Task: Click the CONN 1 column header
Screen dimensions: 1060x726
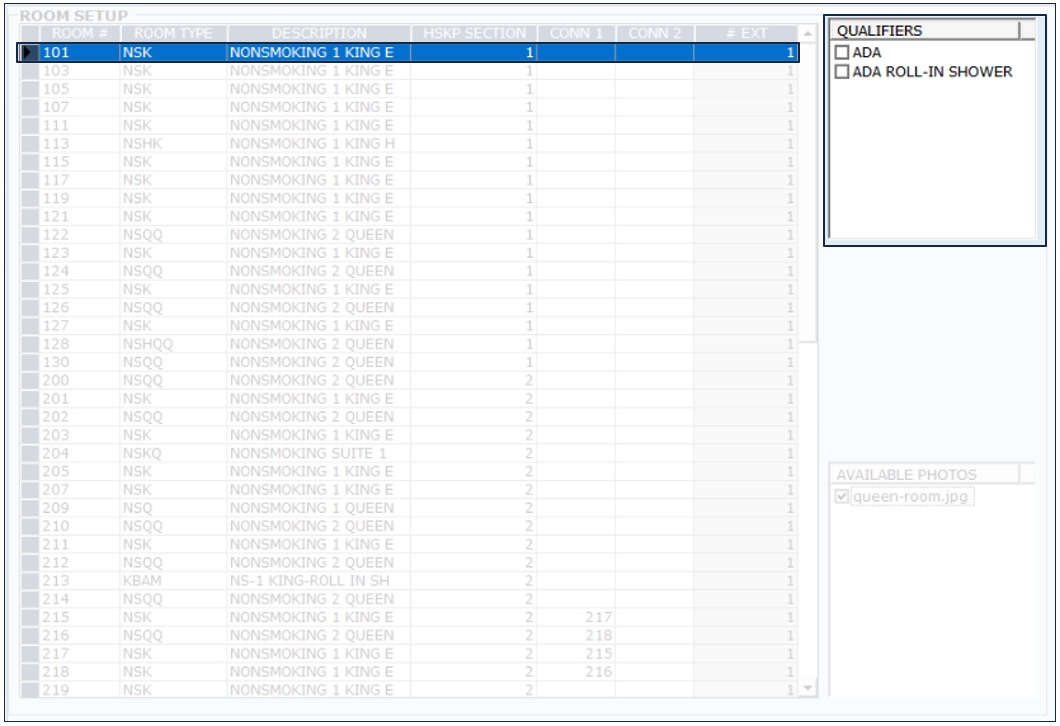Action: pyautogui.click(x=576, y=34)
